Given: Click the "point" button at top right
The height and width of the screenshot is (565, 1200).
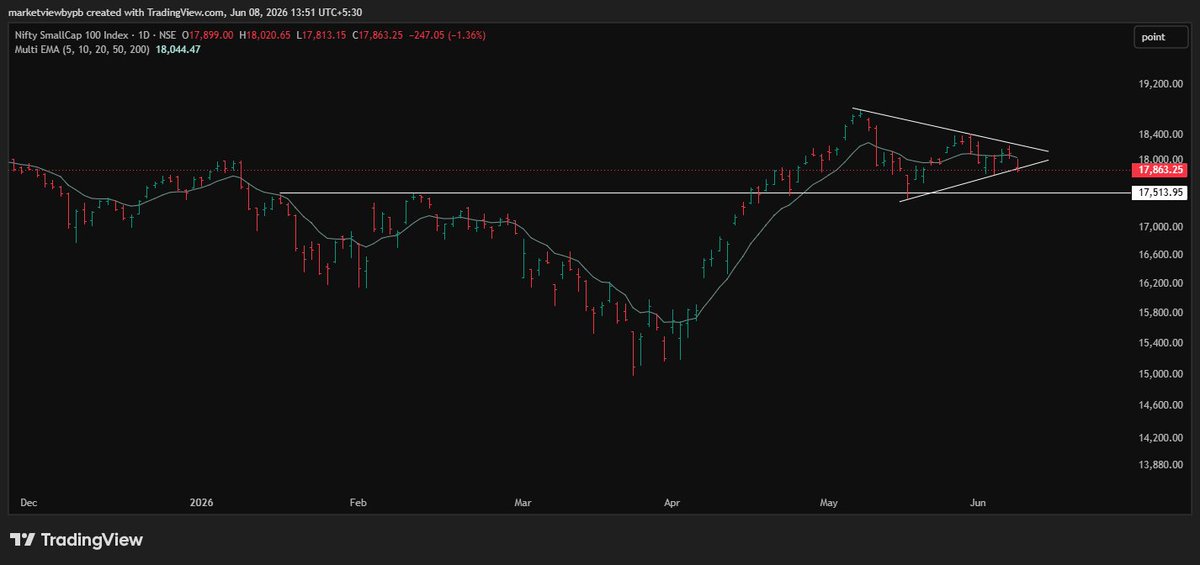Looking at the screenshot, I should point(1160,37).
